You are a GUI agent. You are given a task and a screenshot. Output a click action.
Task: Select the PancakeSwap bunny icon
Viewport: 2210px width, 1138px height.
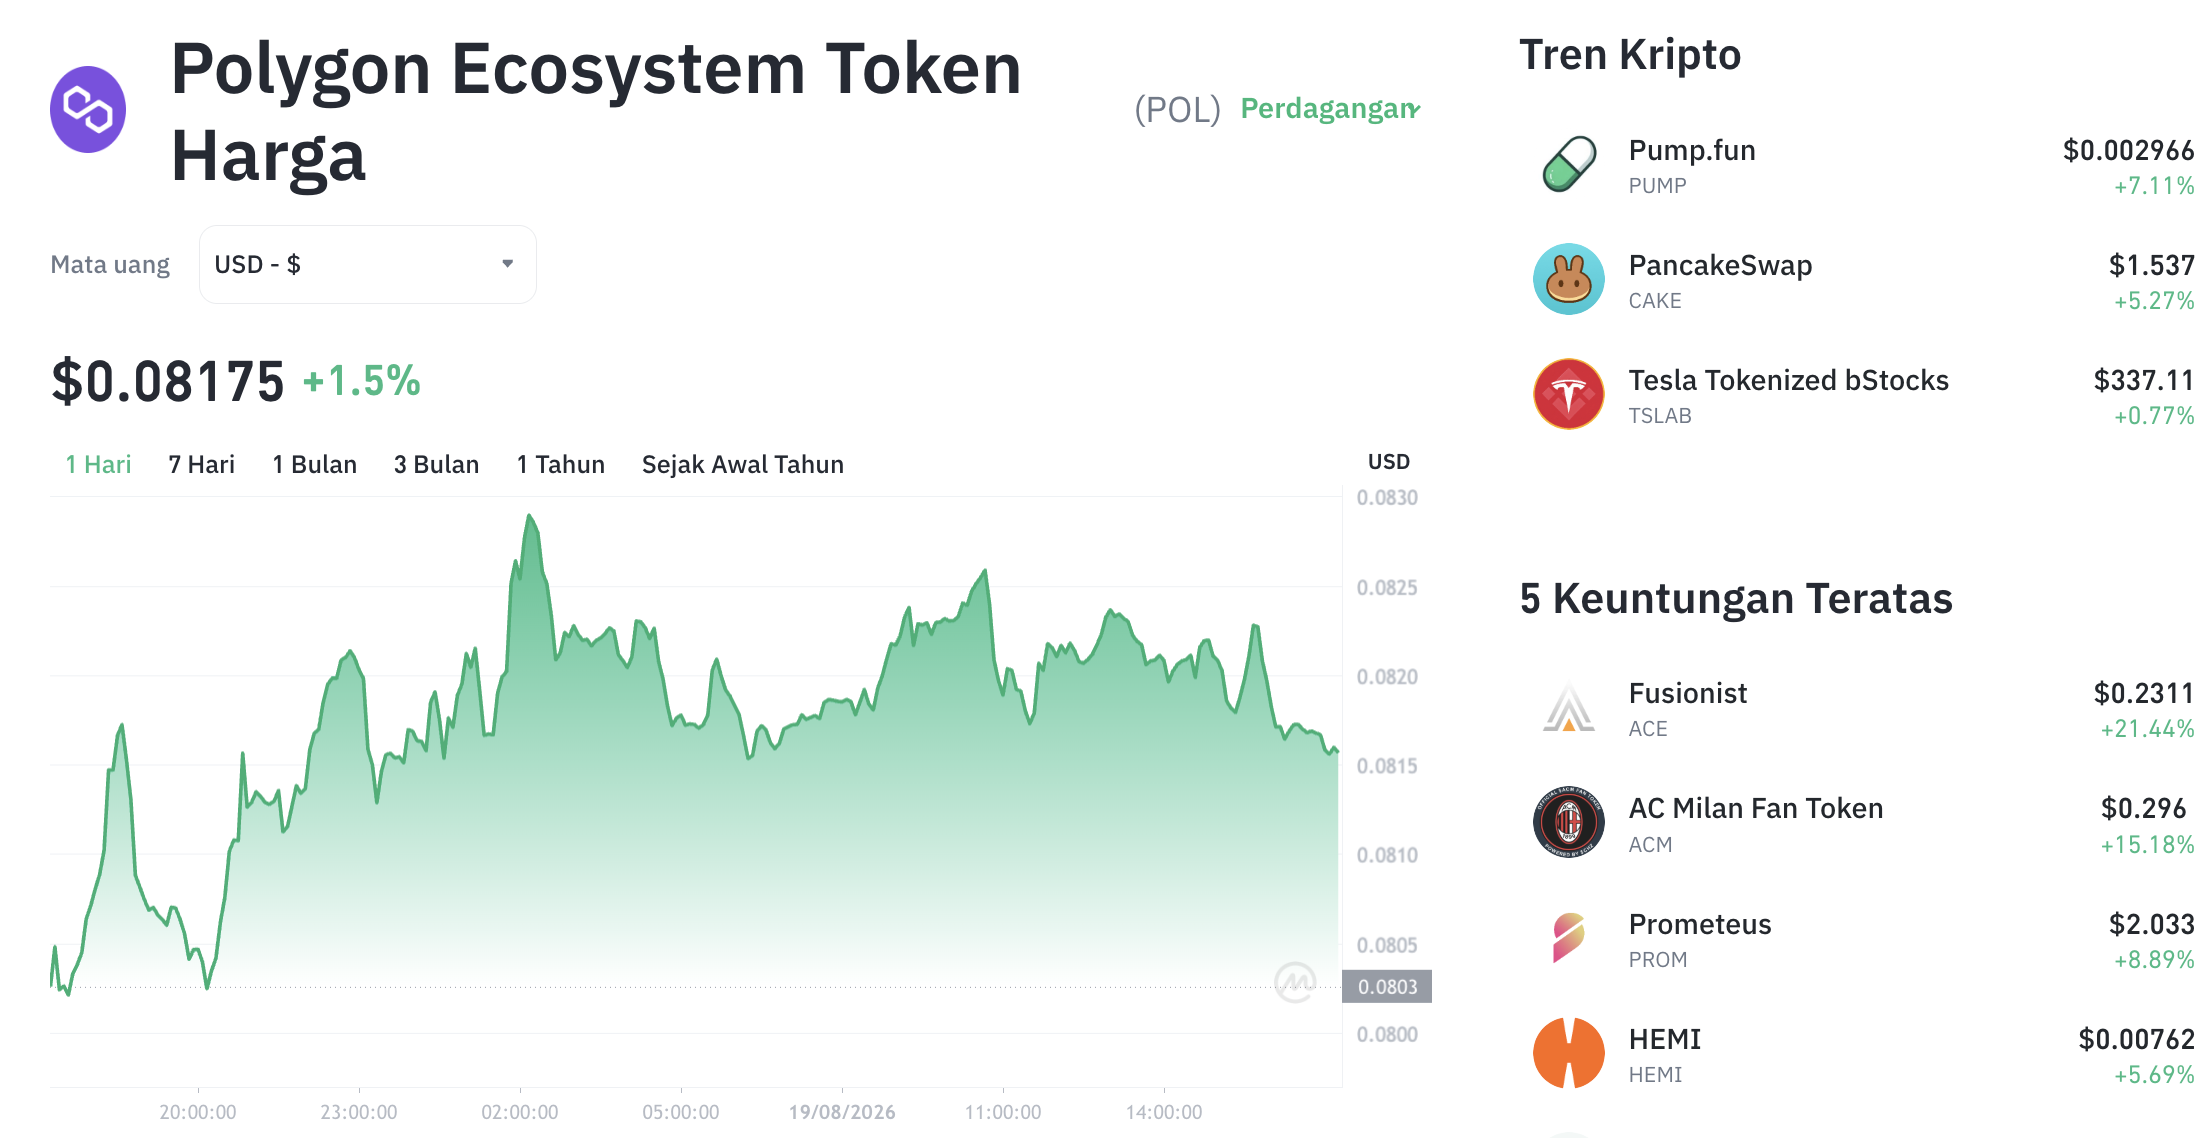pos(1568,279)
